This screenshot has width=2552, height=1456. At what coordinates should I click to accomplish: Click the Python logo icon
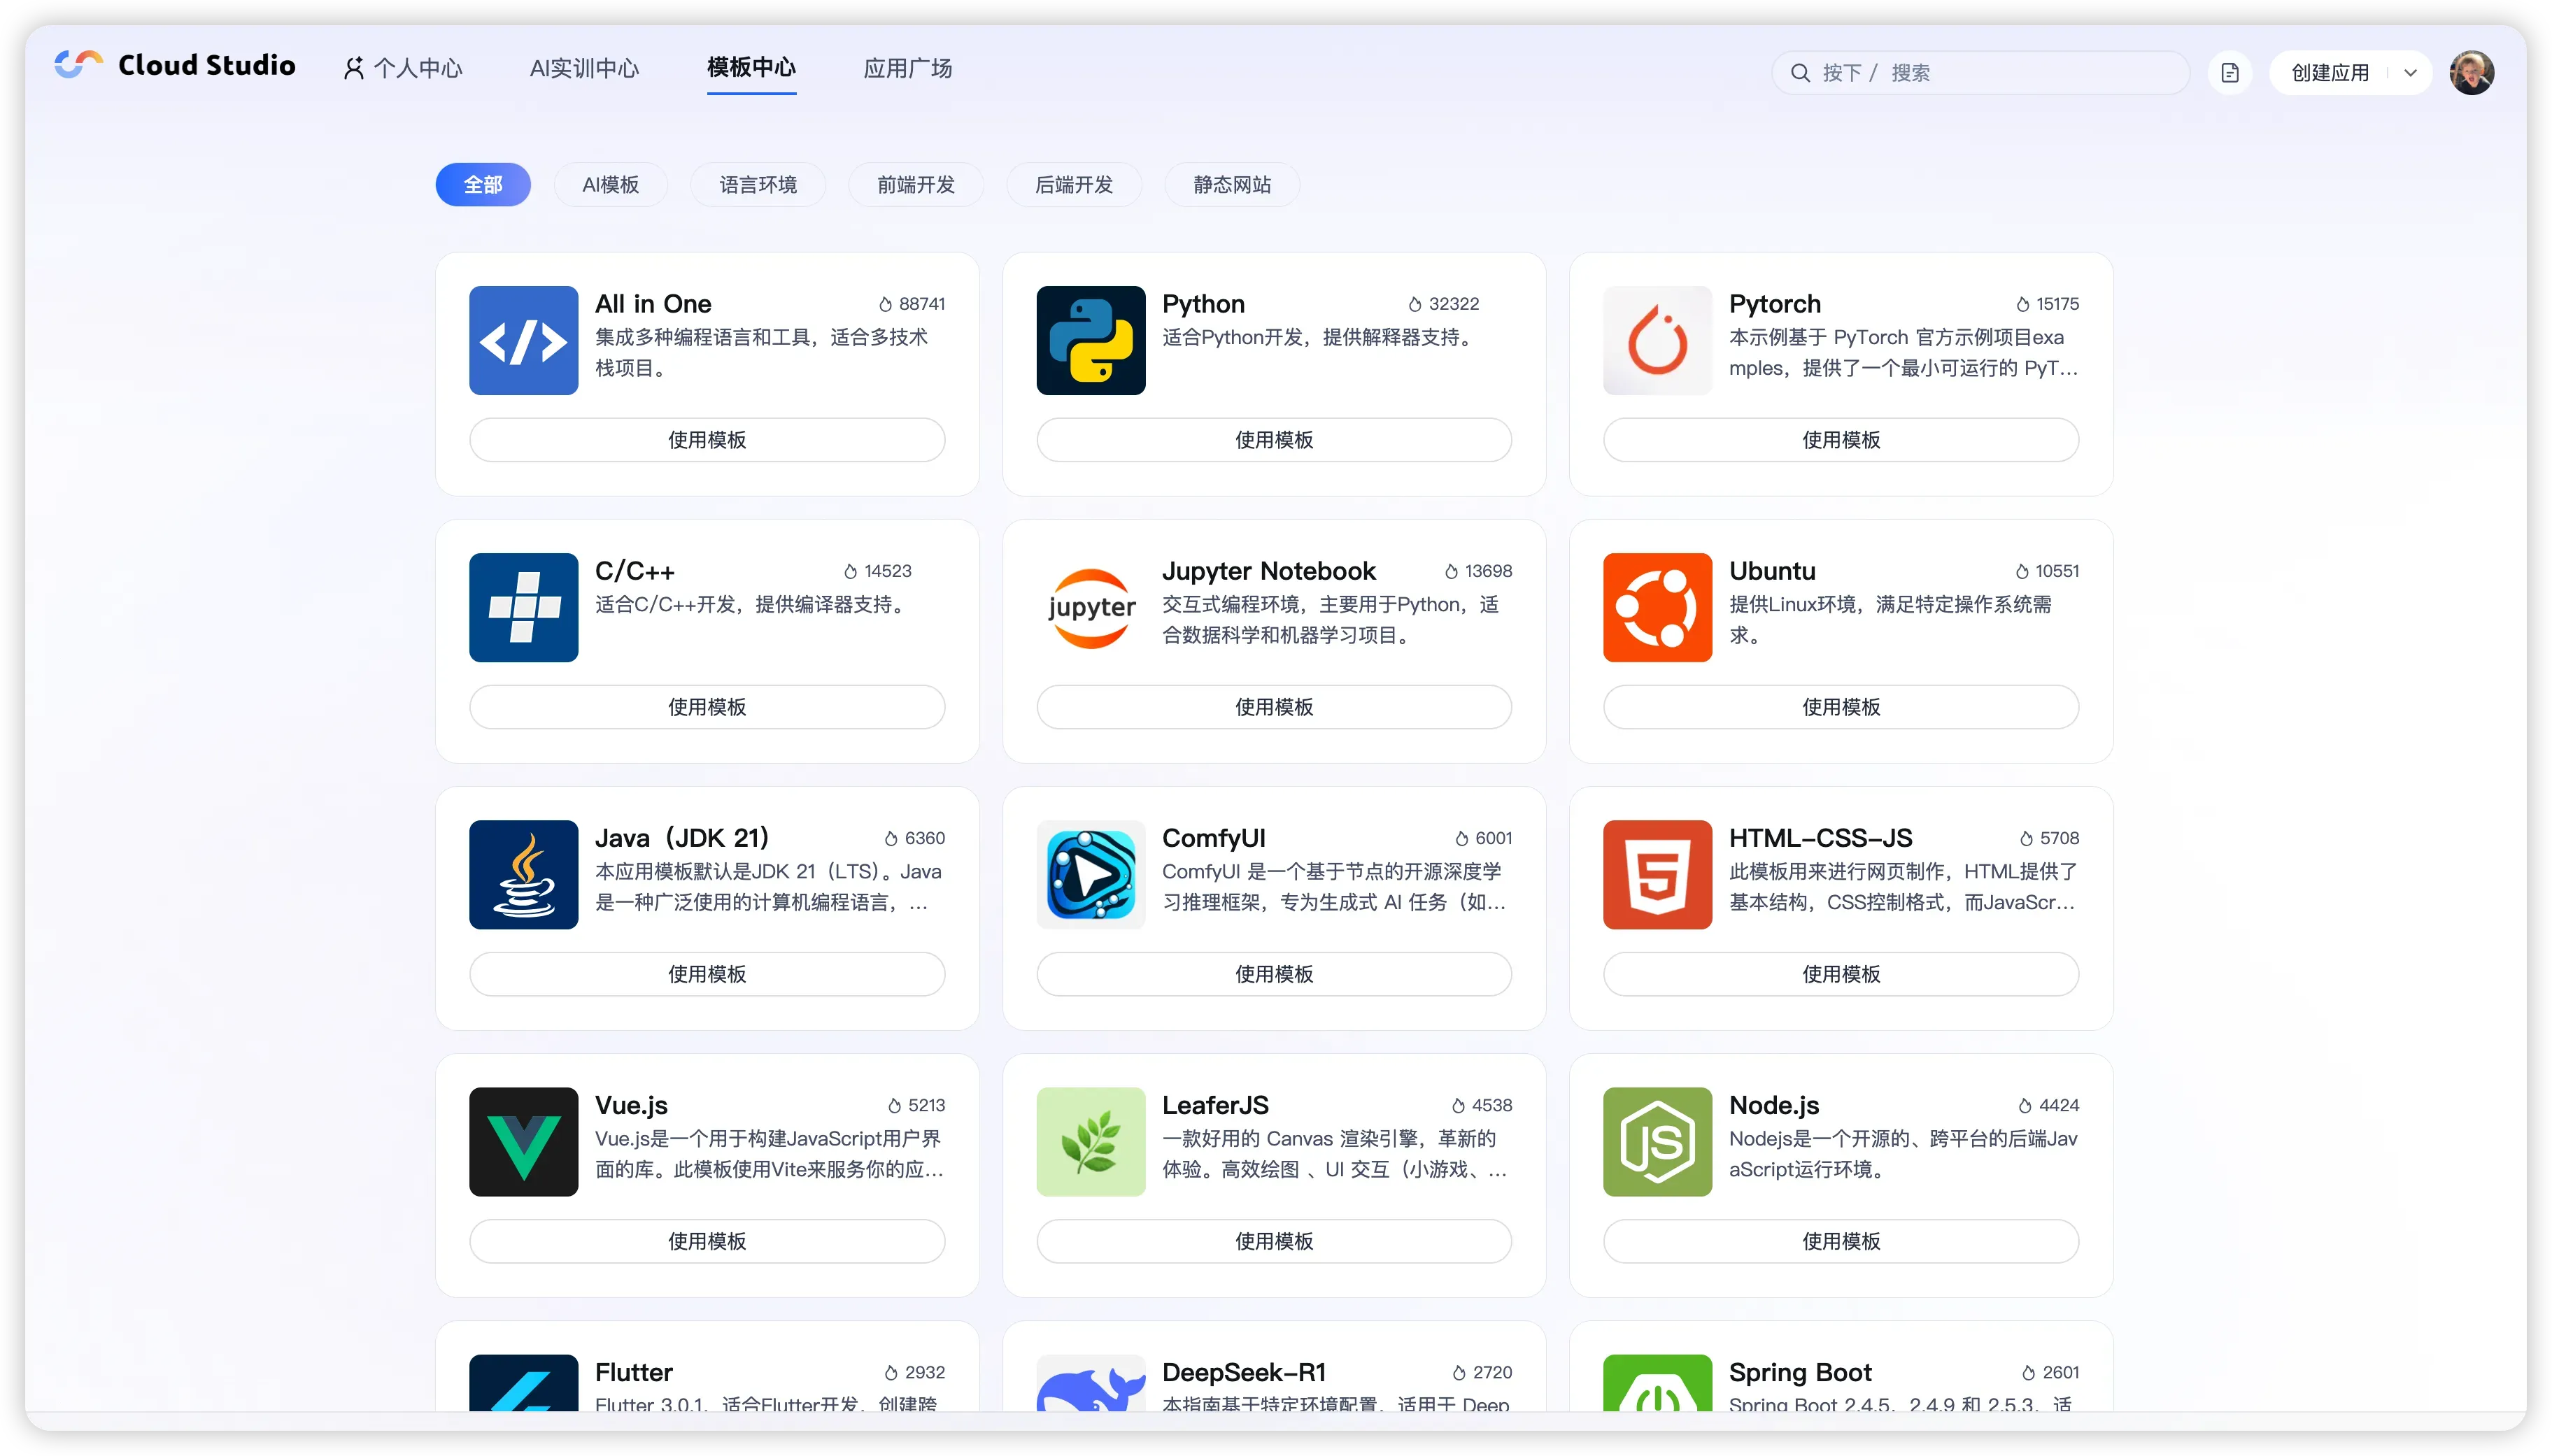pyautogui.click(x=1090, y=340)
